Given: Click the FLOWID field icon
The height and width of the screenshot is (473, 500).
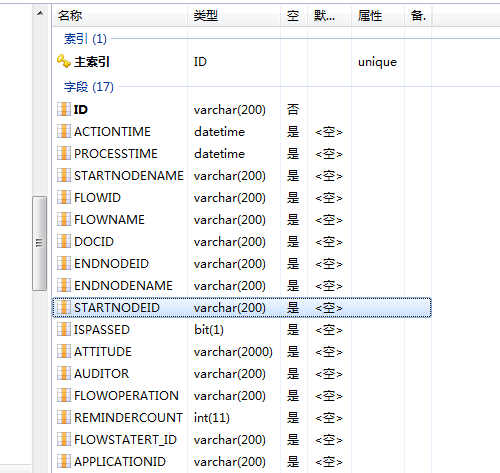Looking at the screenshot, I should pos(63,197).
